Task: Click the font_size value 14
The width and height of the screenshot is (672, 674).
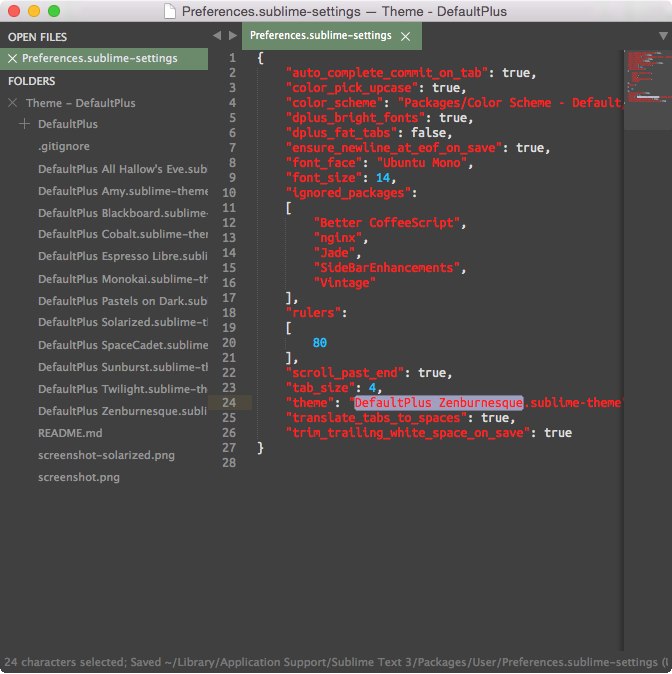Action: tap(383, 178)
